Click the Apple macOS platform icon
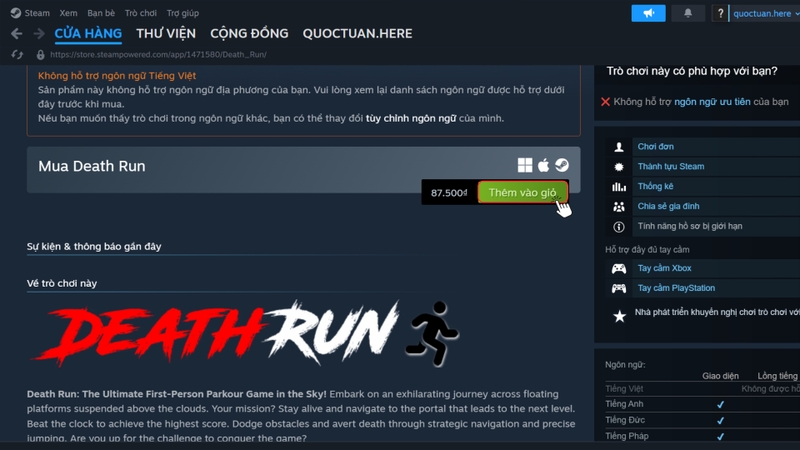 click(x=543, y=165)
